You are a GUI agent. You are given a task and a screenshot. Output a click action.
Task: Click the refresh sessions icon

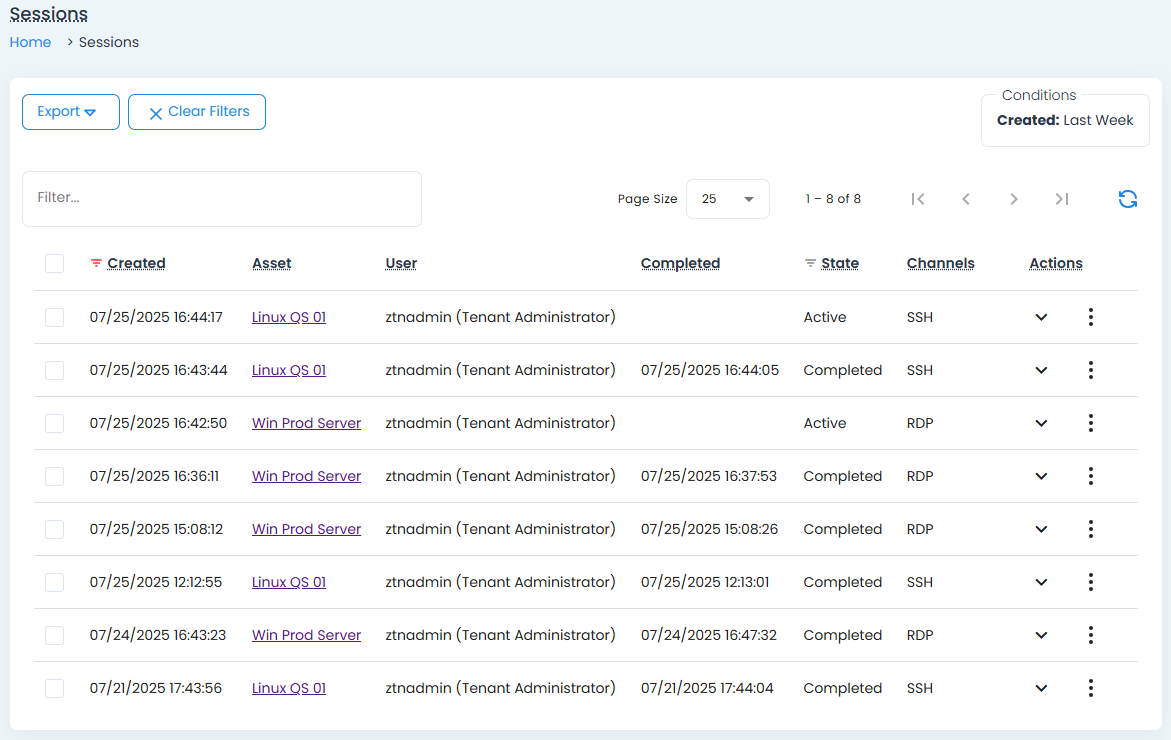tap(1127, 199)
